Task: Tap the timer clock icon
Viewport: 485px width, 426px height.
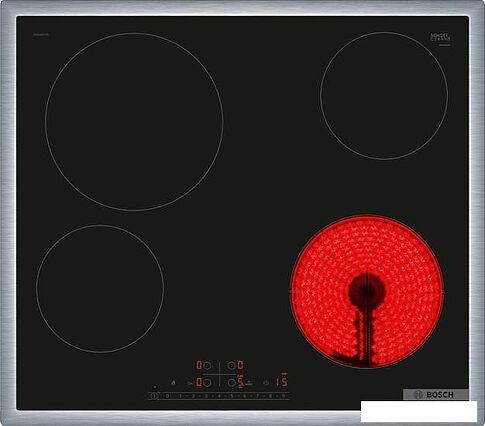Action: pos(266,383)
